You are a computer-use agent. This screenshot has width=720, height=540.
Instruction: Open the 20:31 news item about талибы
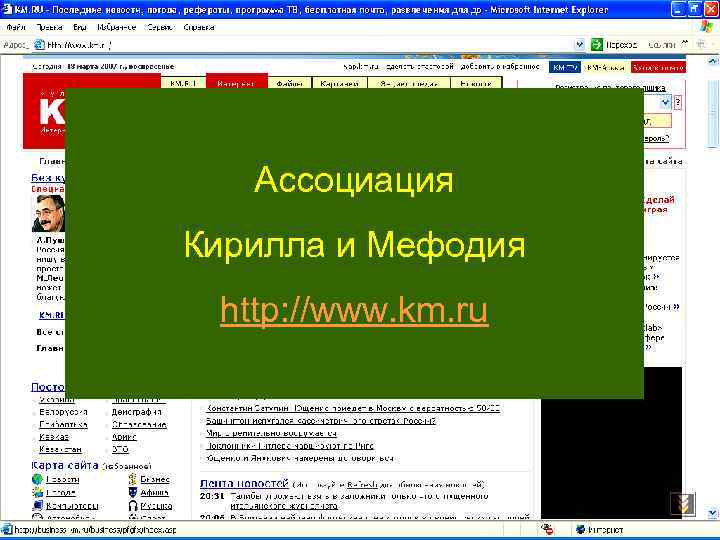359,501
